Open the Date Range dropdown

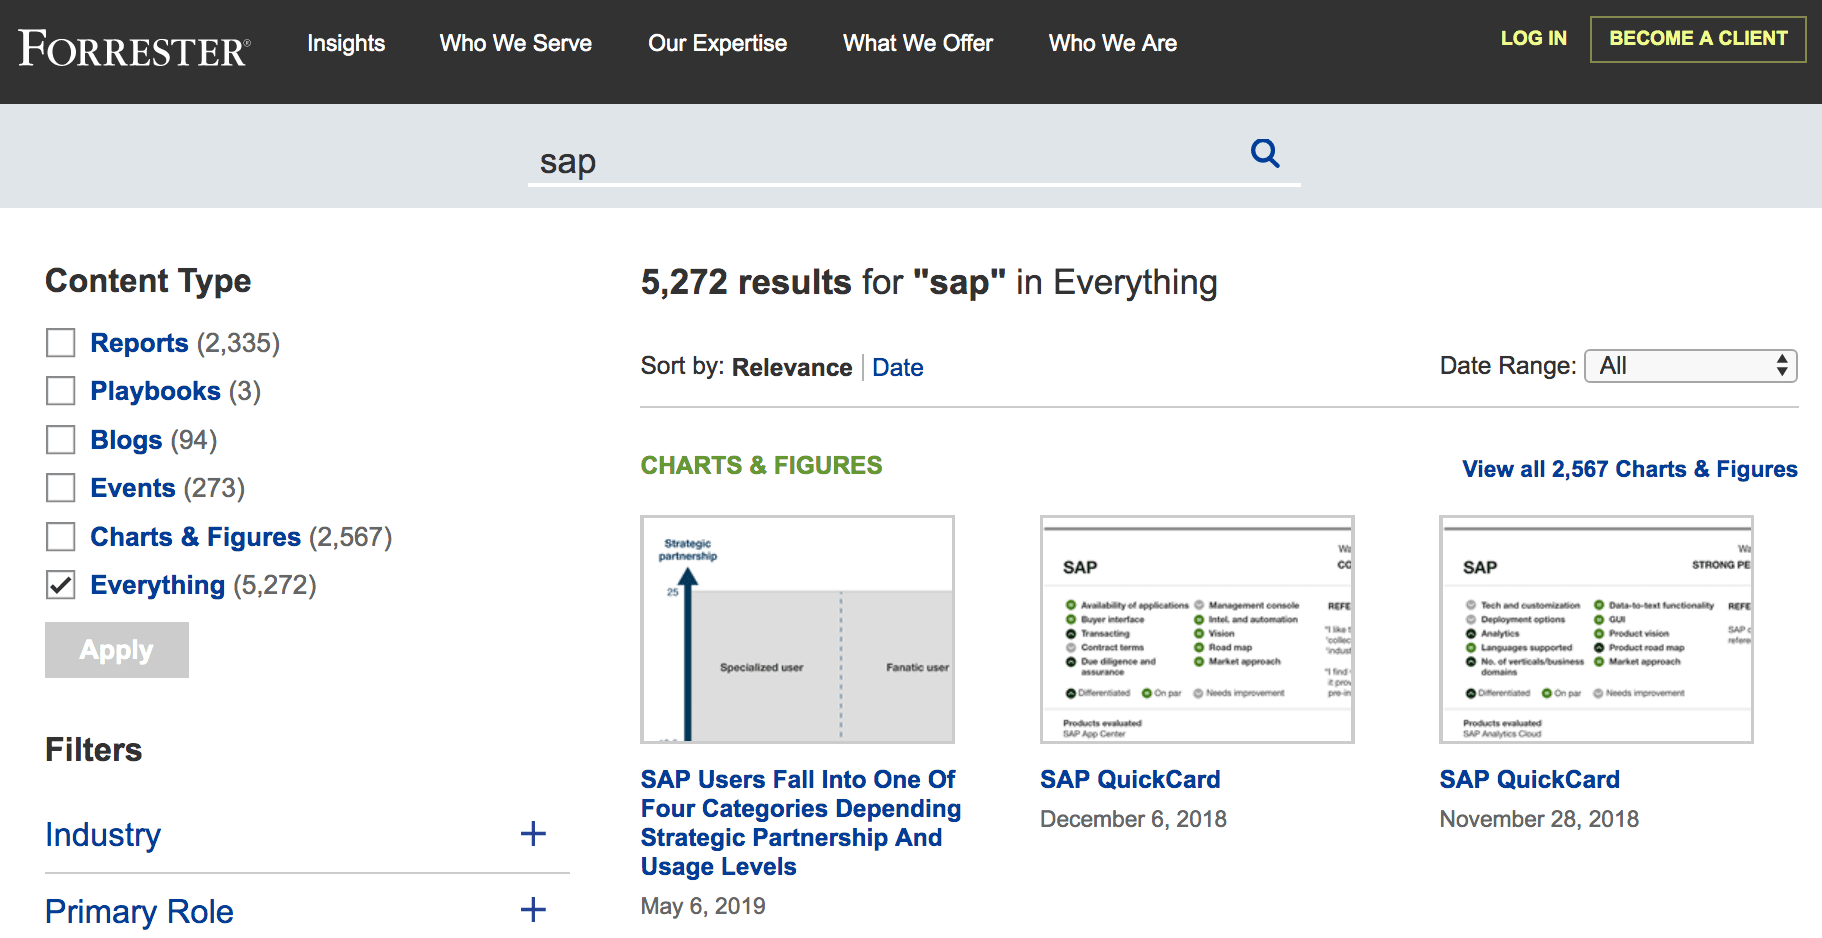click(x=1691, y=366)
